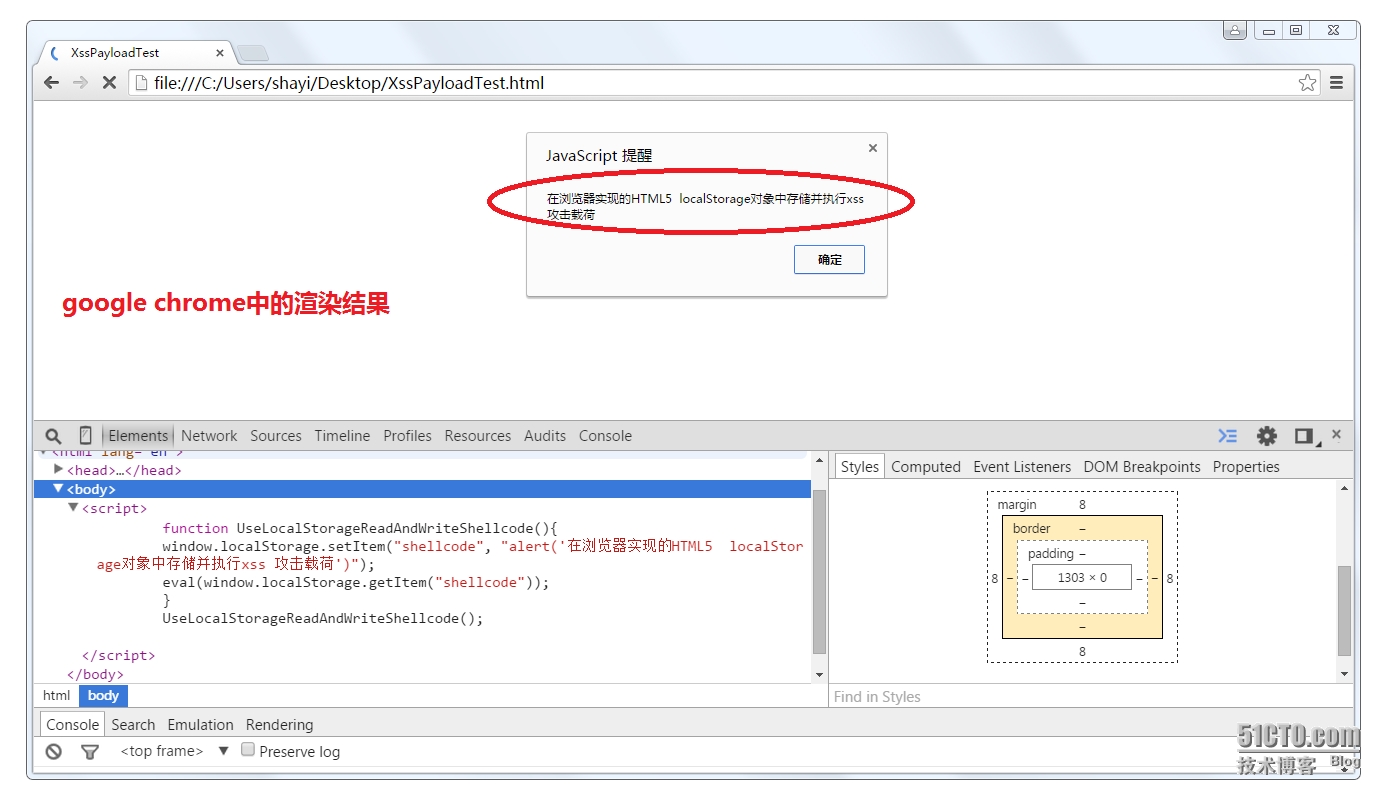1380x794 pixels.
Task: Click the closing </script> tag line
Action: (118, 656)
